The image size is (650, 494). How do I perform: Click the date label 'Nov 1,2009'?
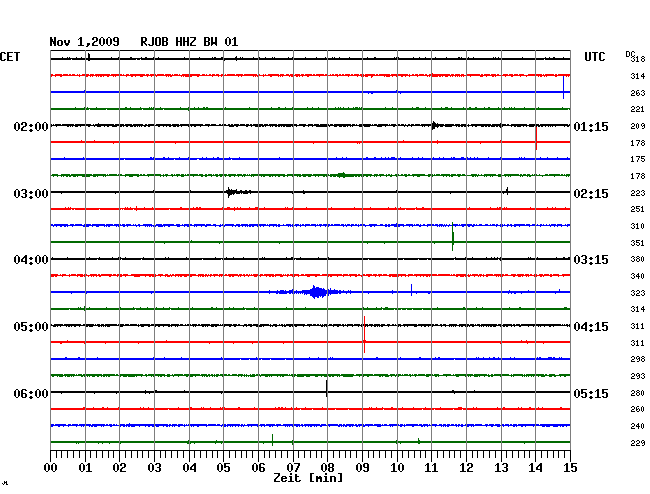point(84,42)
